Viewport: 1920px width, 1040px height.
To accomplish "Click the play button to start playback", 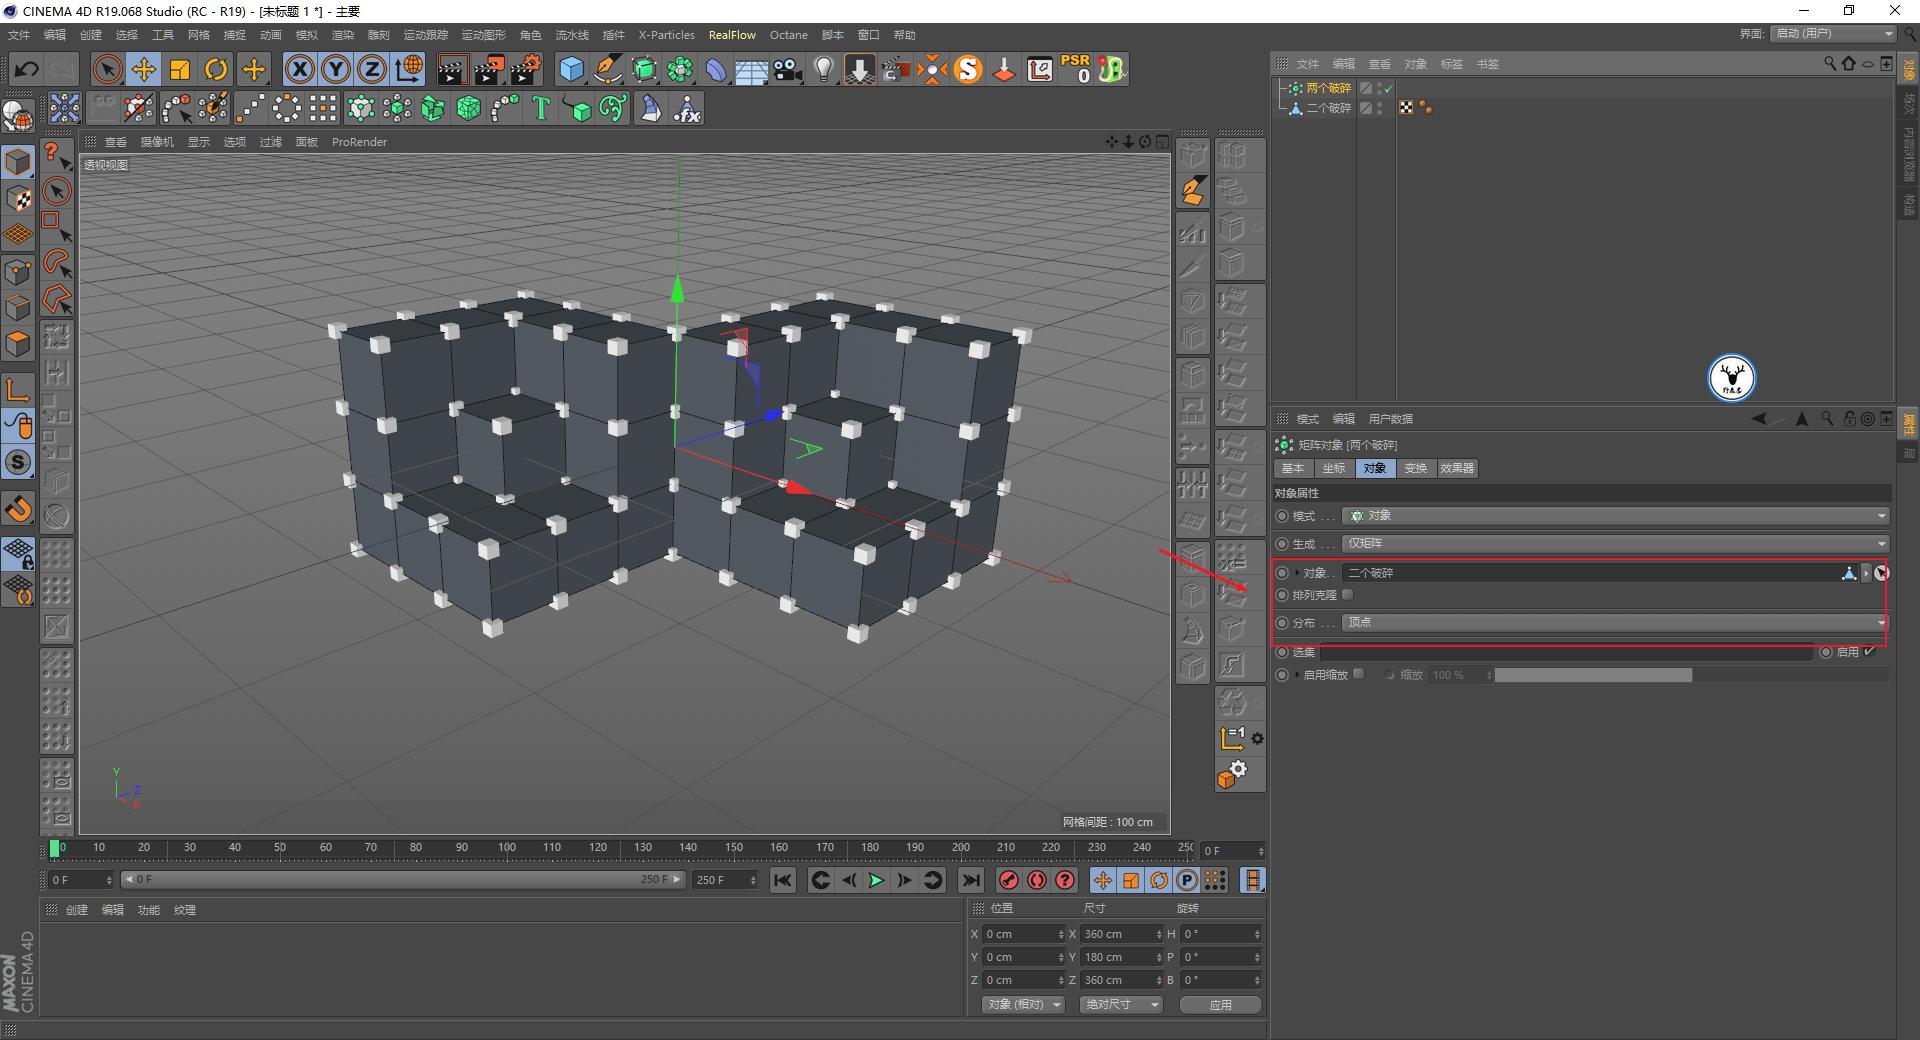I will tap(876, 880).
